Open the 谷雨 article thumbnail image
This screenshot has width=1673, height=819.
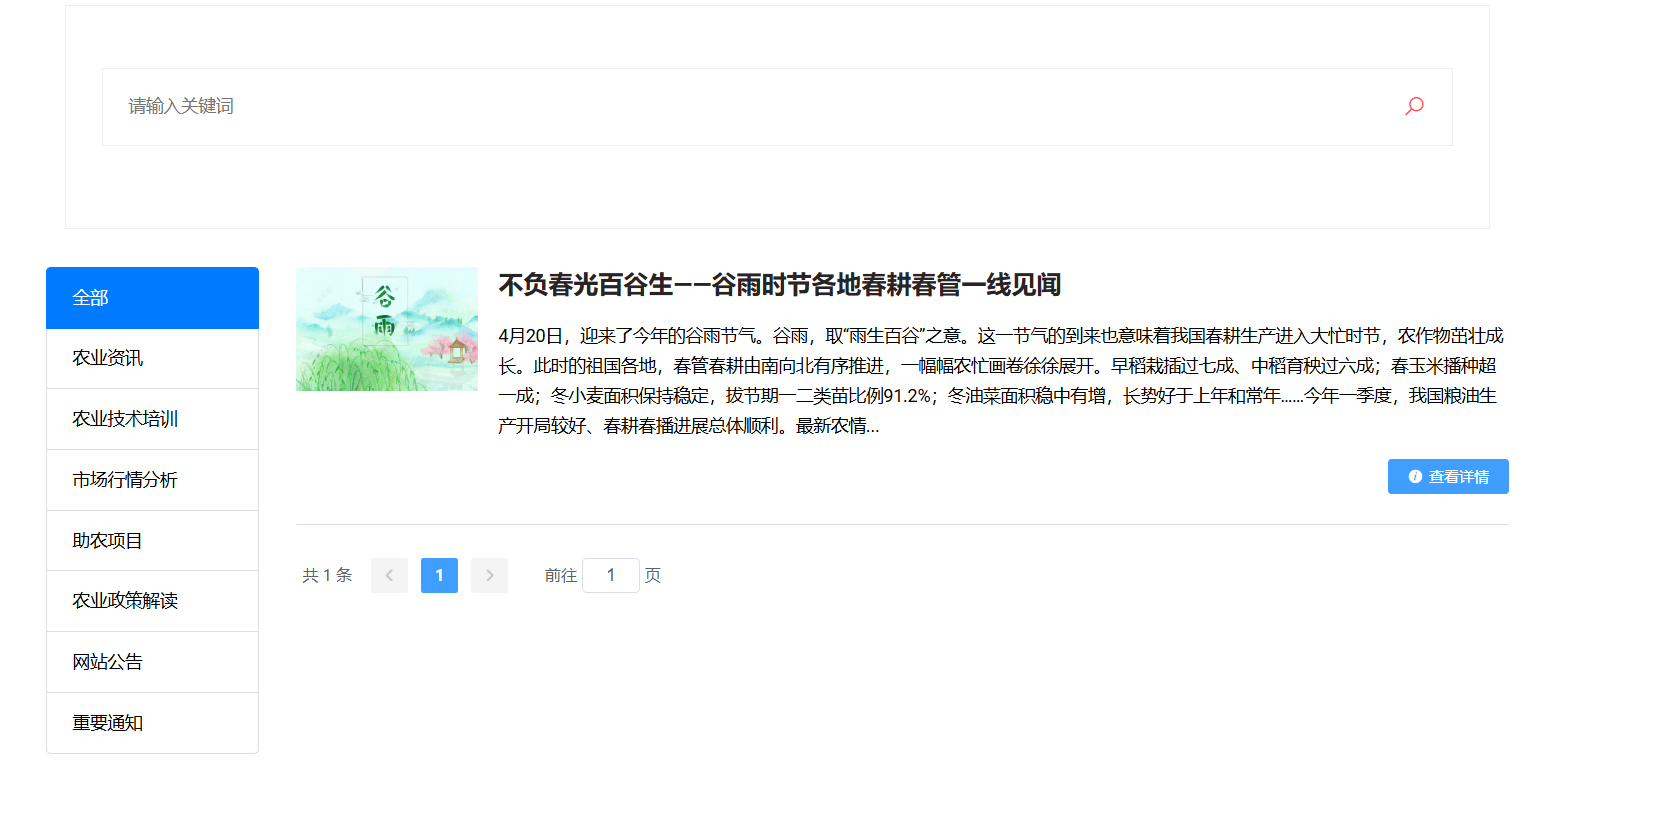pos(387,329)
